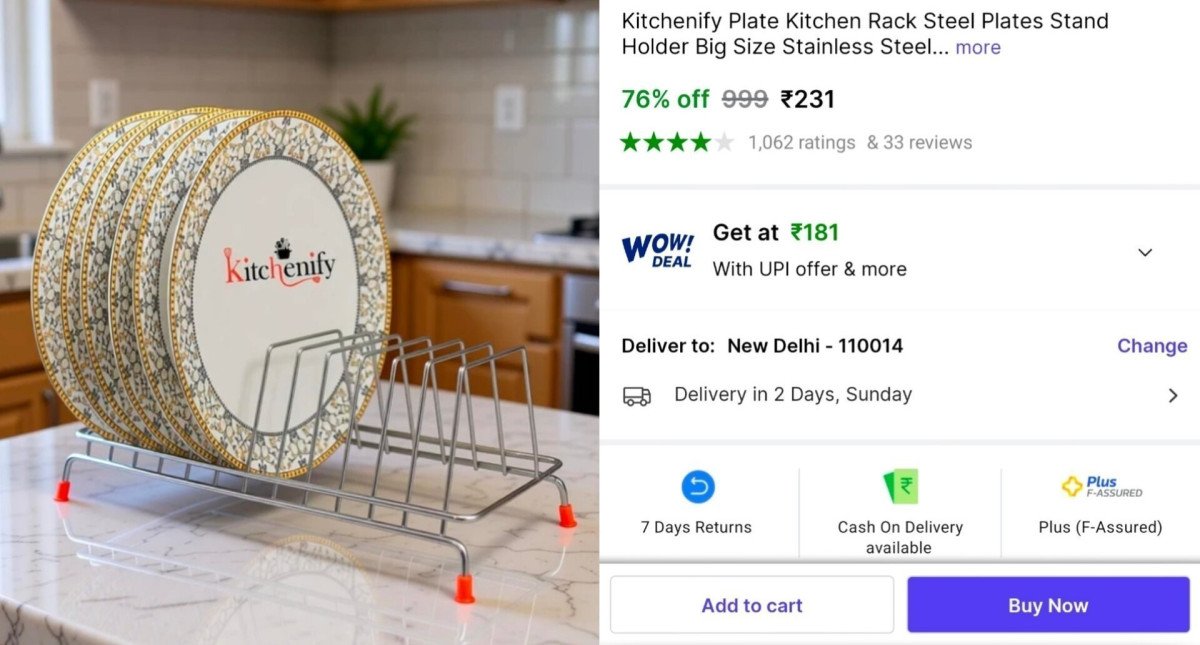Expand the WOW Deal offer chevron
1200x645 pixels.
pyautogui.click(x=1145, y=252)
